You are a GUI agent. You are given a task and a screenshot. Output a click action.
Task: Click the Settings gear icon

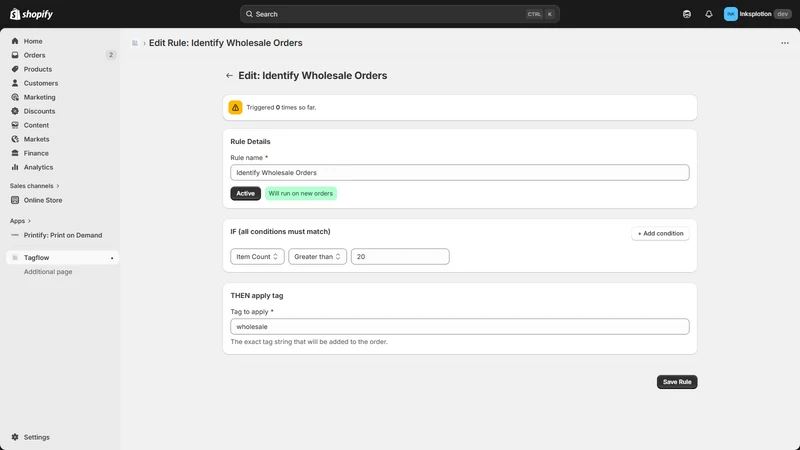tap(15, 437)
